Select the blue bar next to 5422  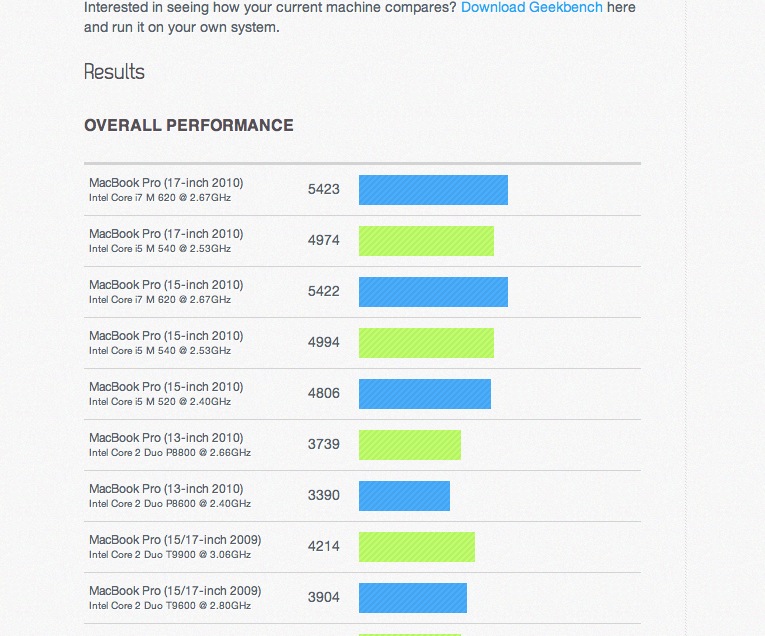[x=433, y=292]
